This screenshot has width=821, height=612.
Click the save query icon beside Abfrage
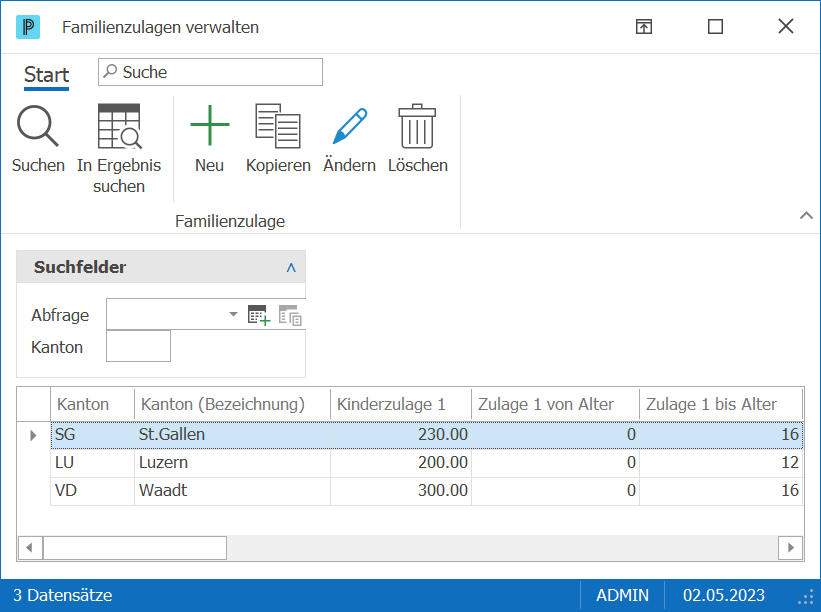[259, 315]
